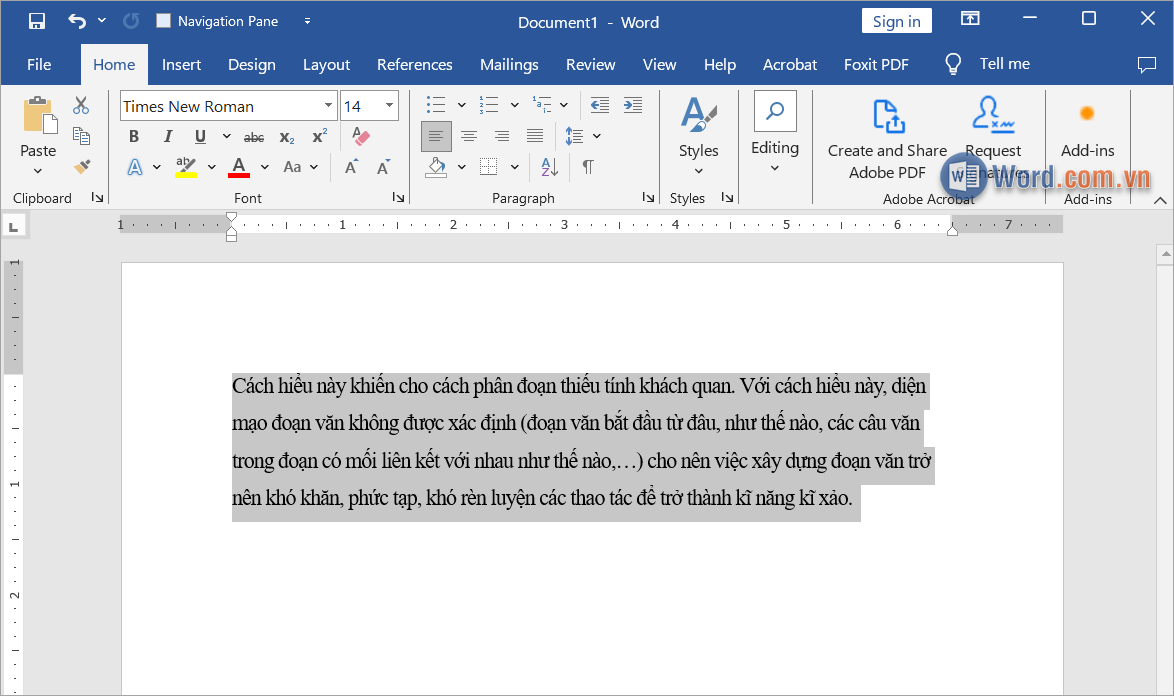Cut the selection with the scissors icon
The image size is (1174, 696).
(x=81, y=105)
